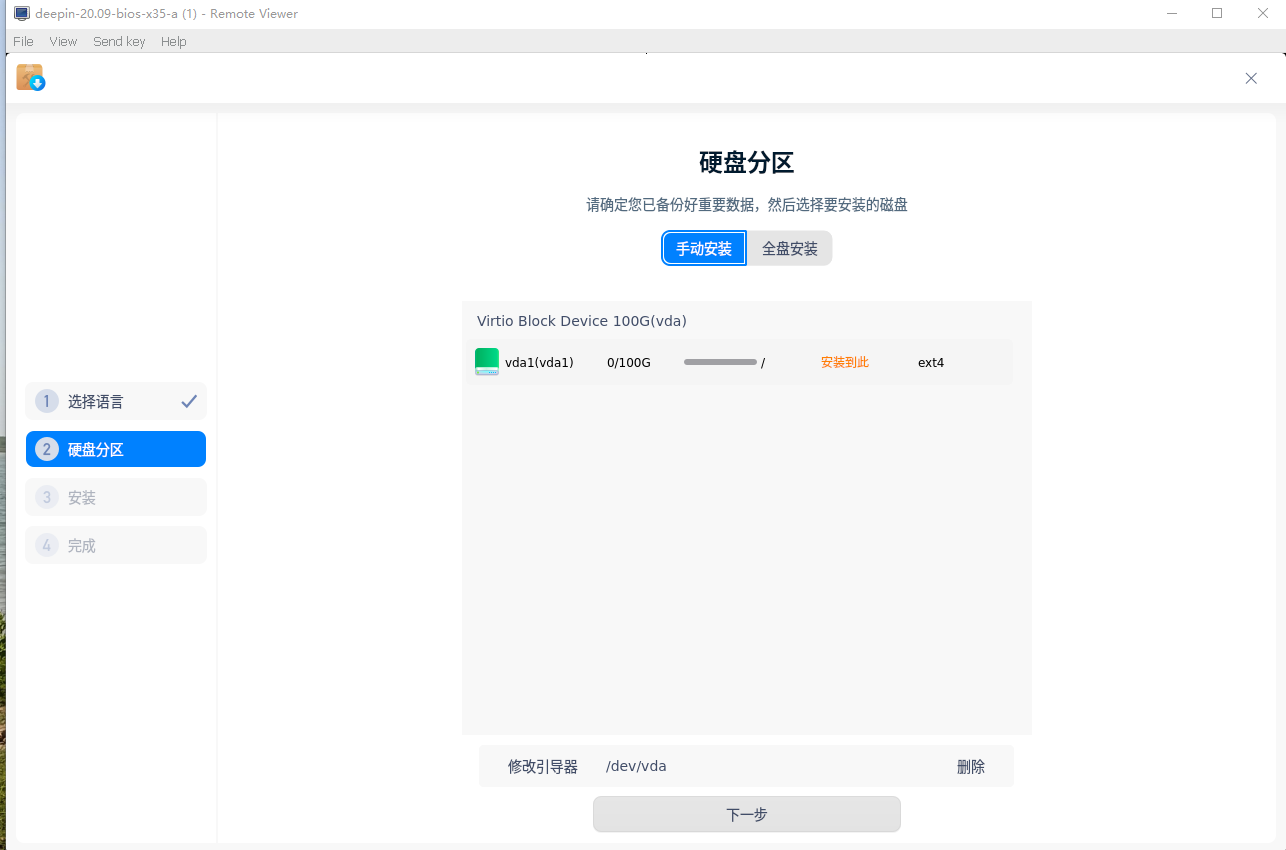Click the 删除 delete button
The width and height of the screenshot is (1286, 850).
coord(970,767)
